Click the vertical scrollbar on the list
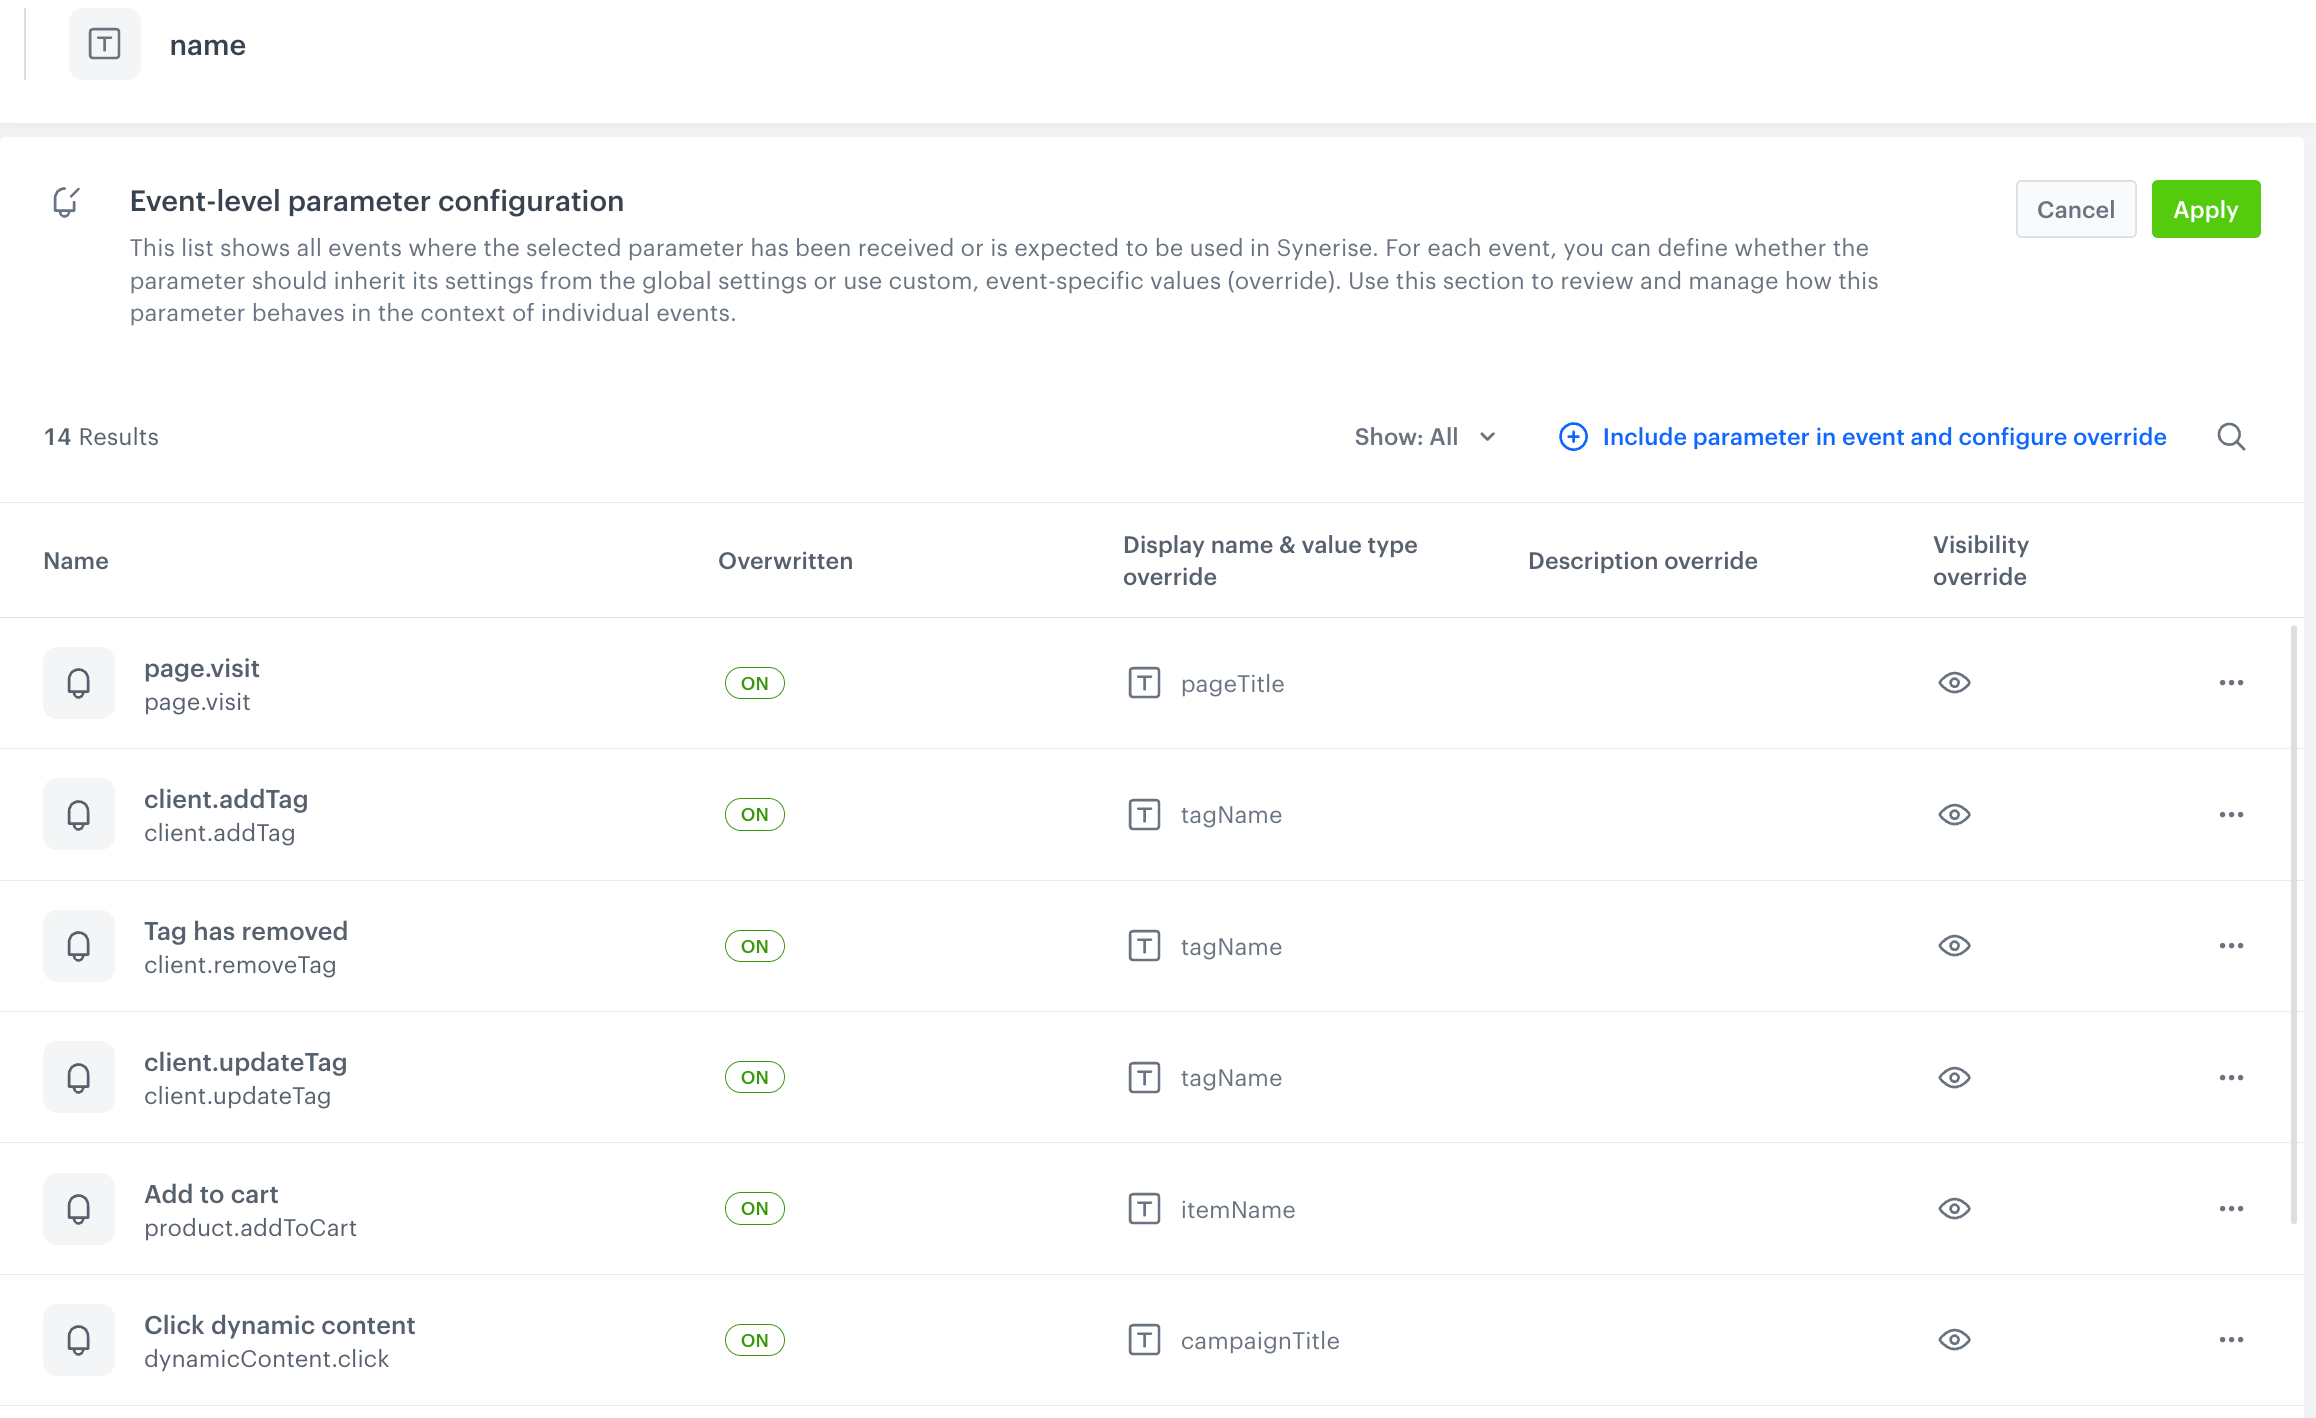 pyautogui.click(x=2294, y=924)
